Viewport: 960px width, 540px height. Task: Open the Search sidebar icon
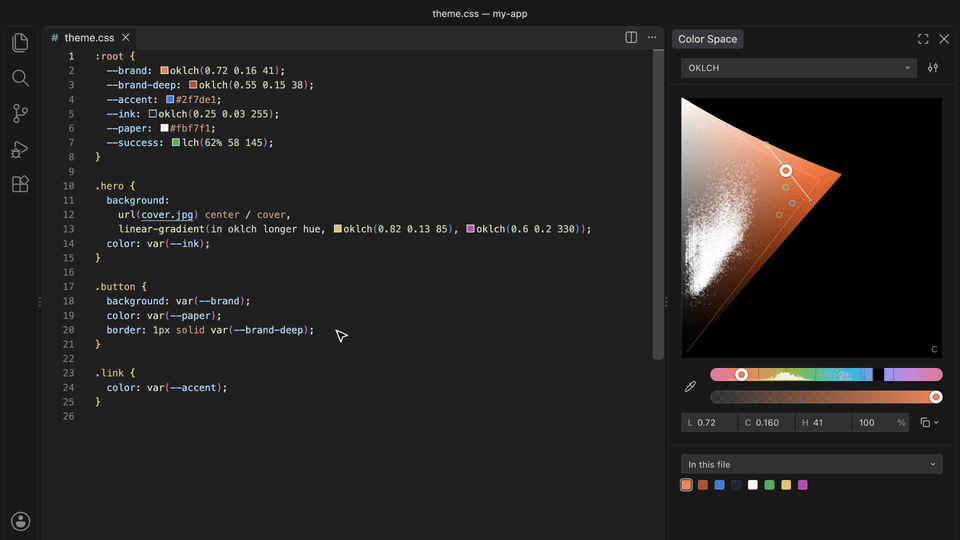click(x=20, y=78)
